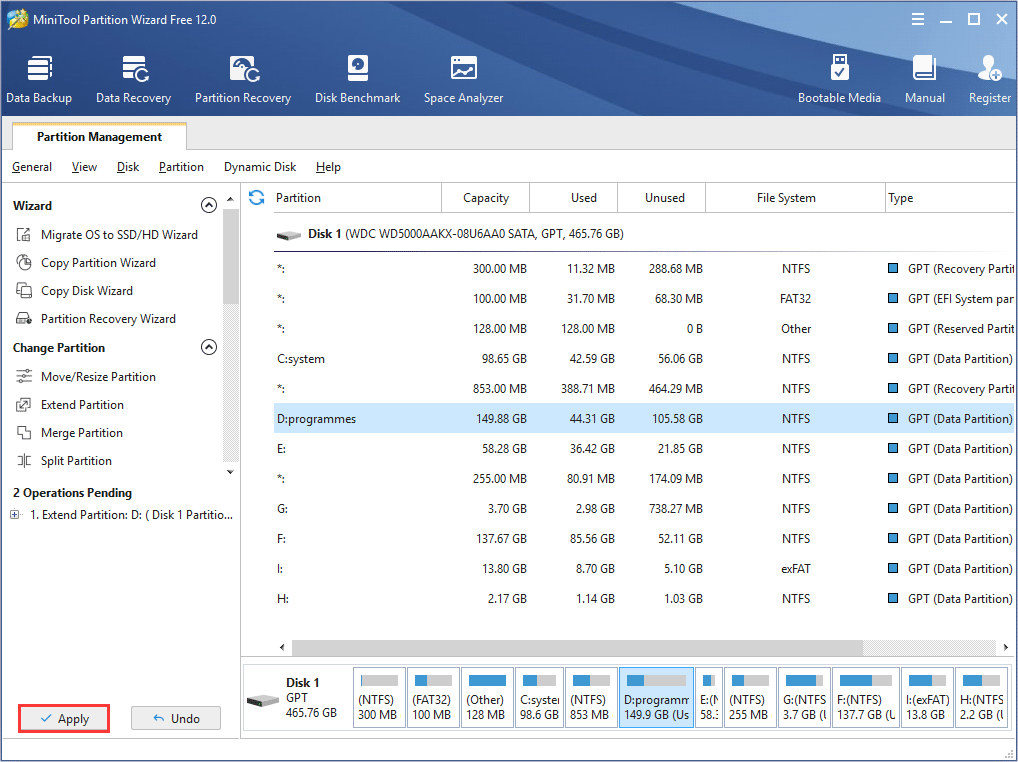
Task: Select the 100.00 MB FAT32 partition row
Action: pyautogui.click(x=643, y=299)
